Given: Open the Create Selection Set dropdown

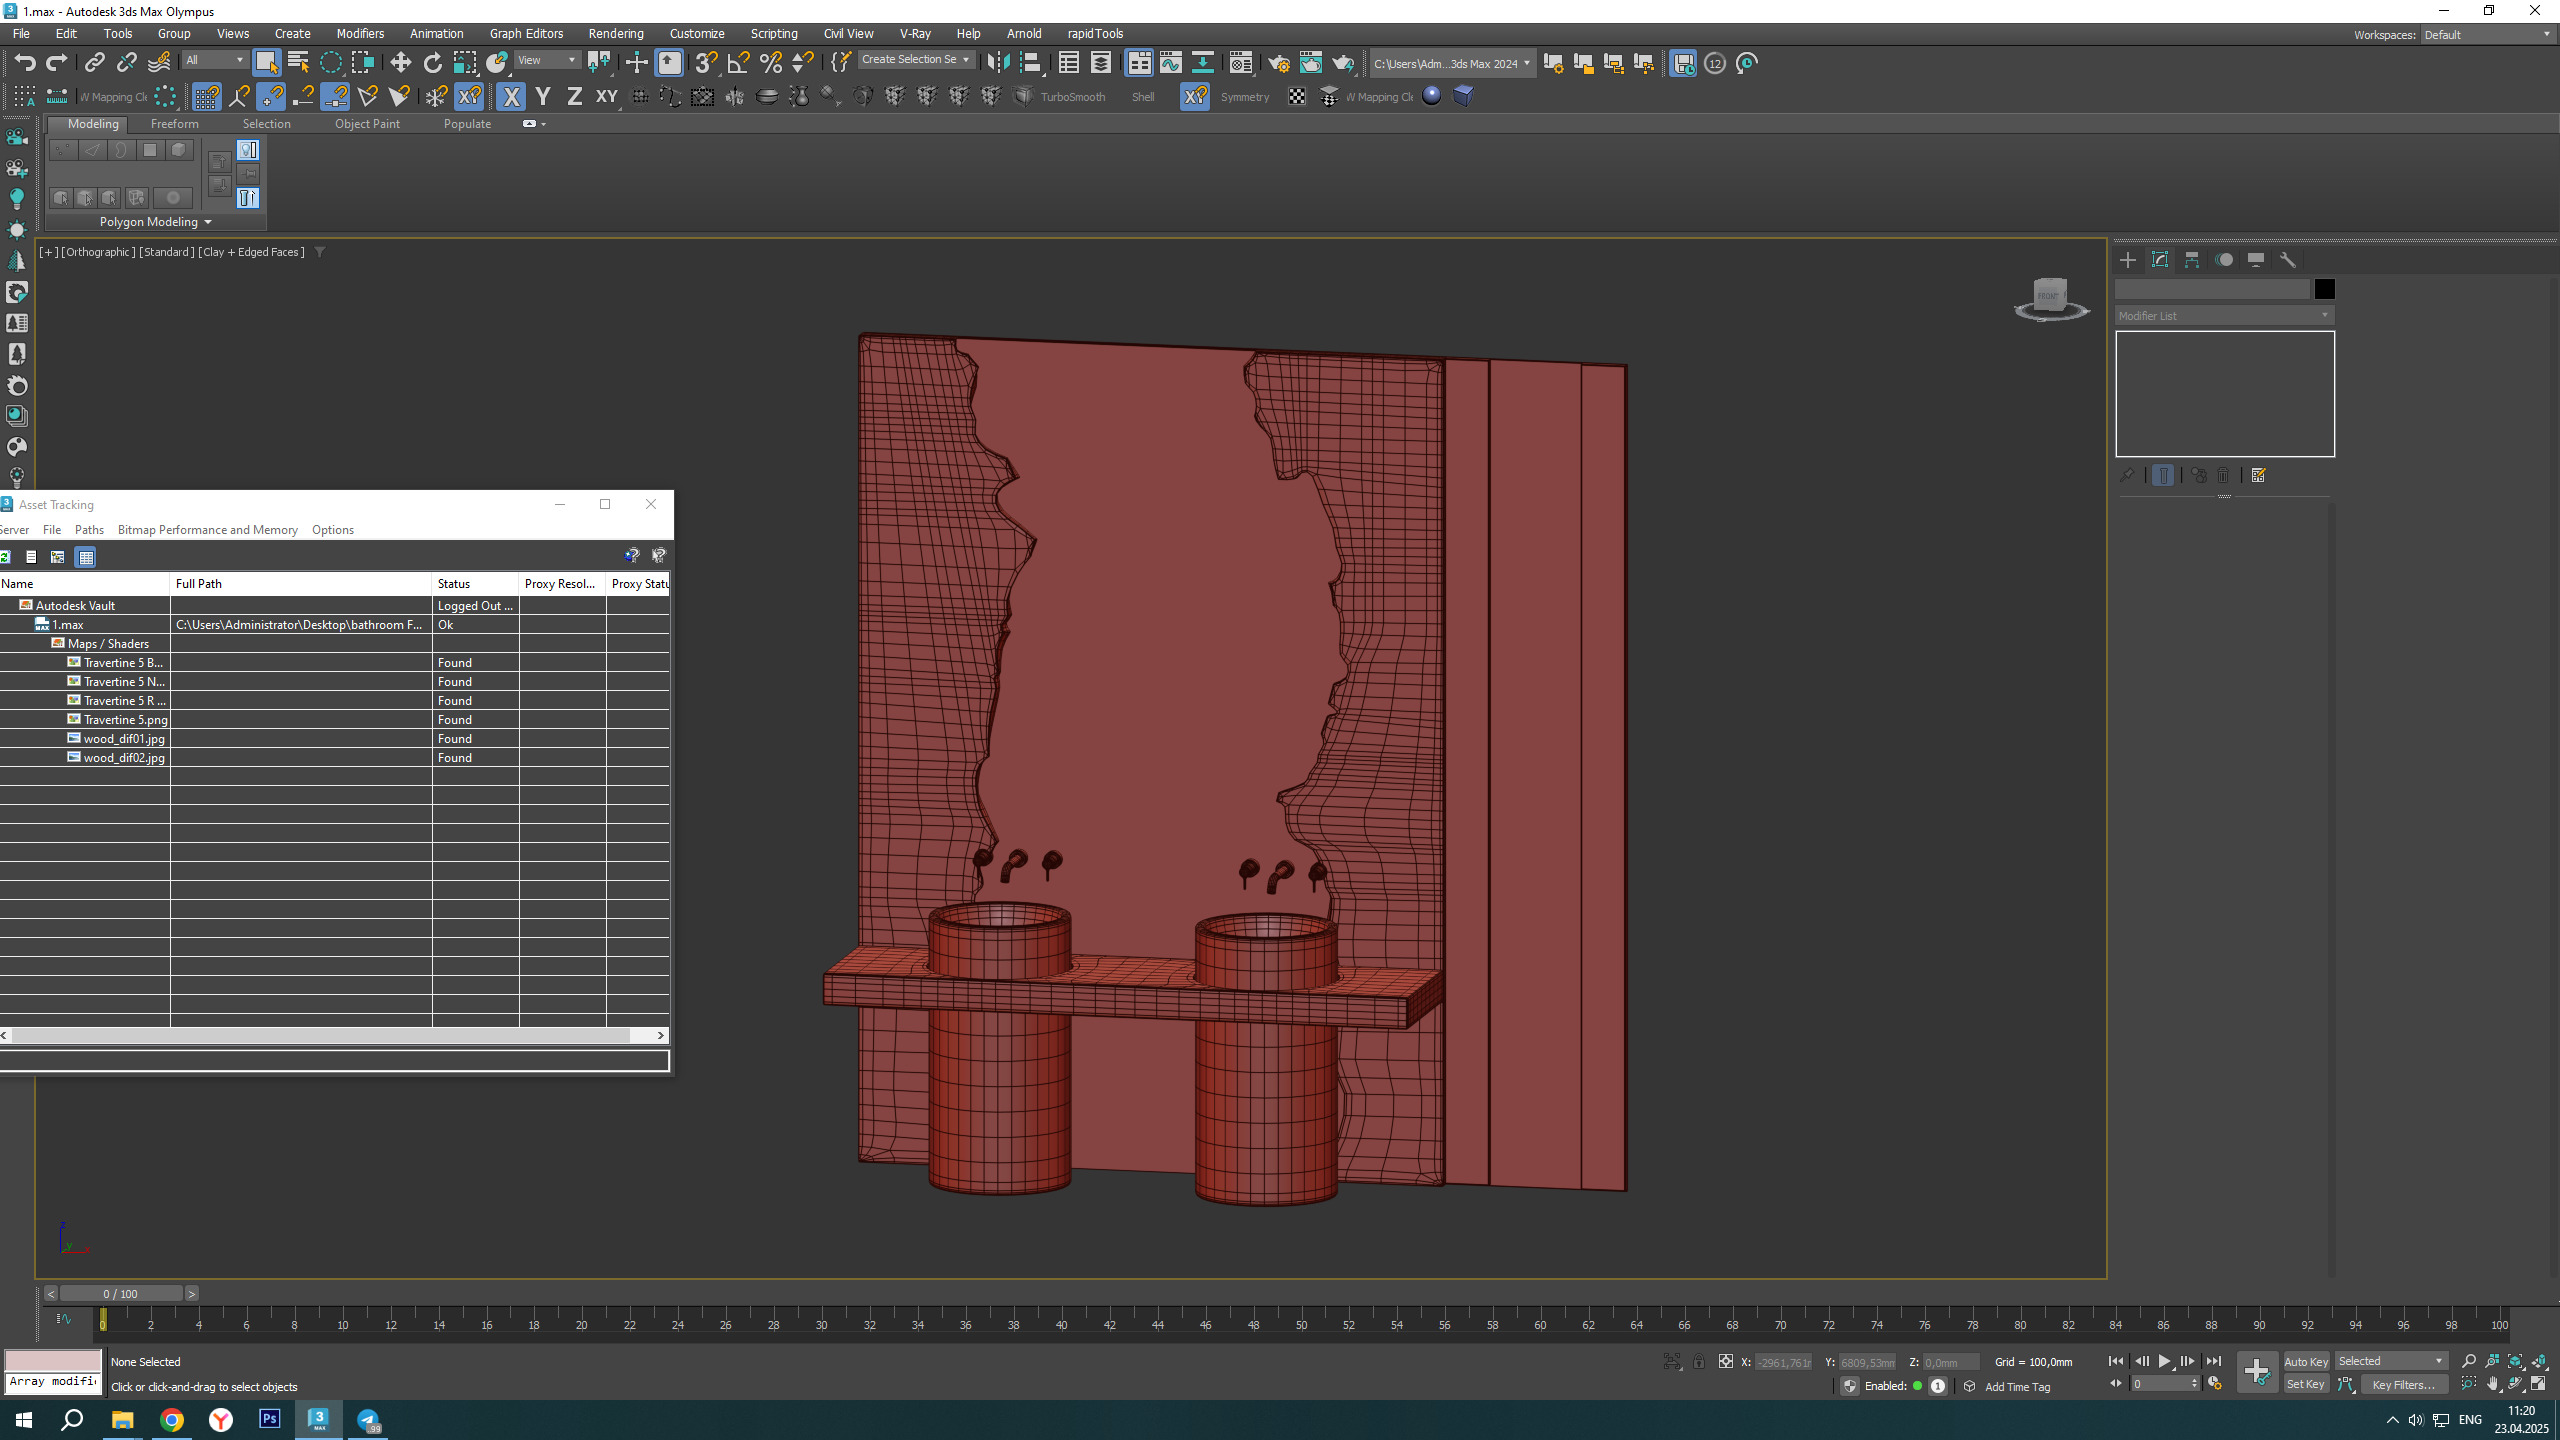Looking at the screenshot, I should [x=916, y=60].
